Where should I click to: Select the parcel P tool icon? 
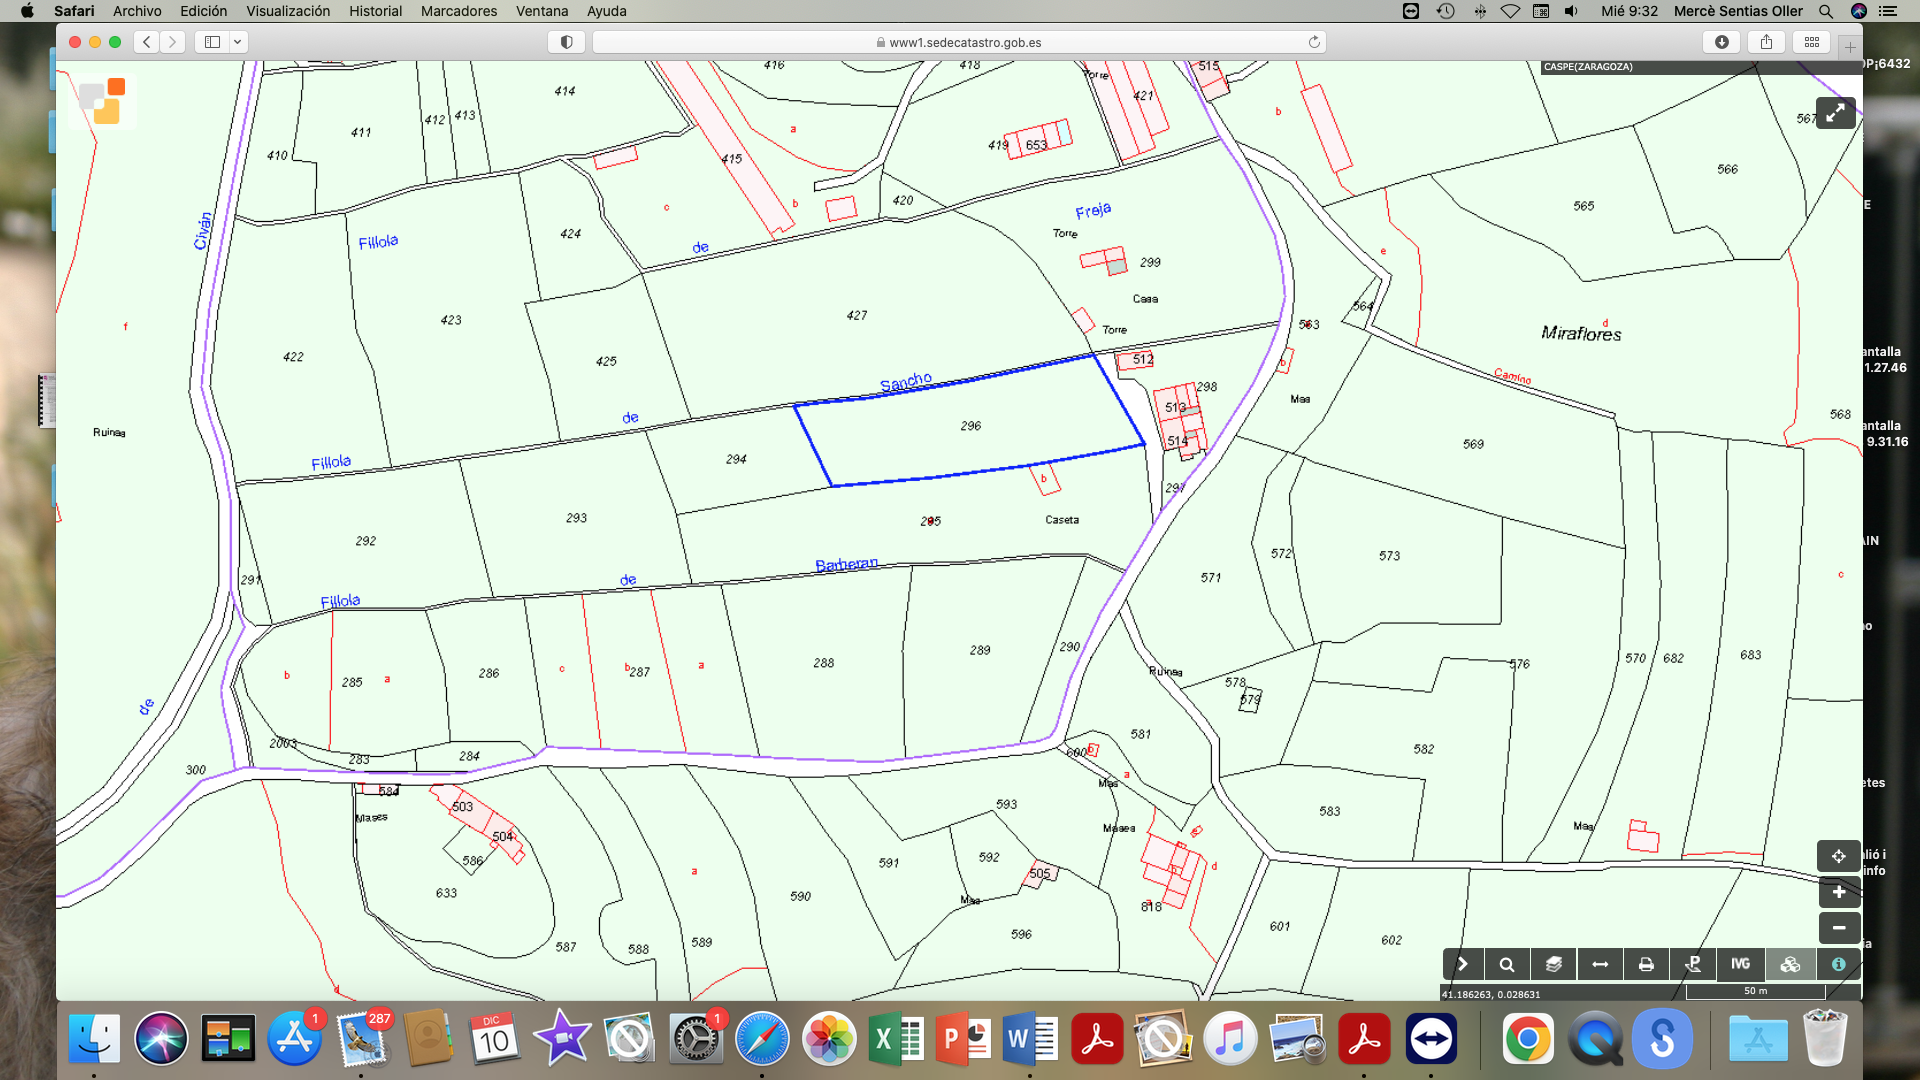[1693, 964]
